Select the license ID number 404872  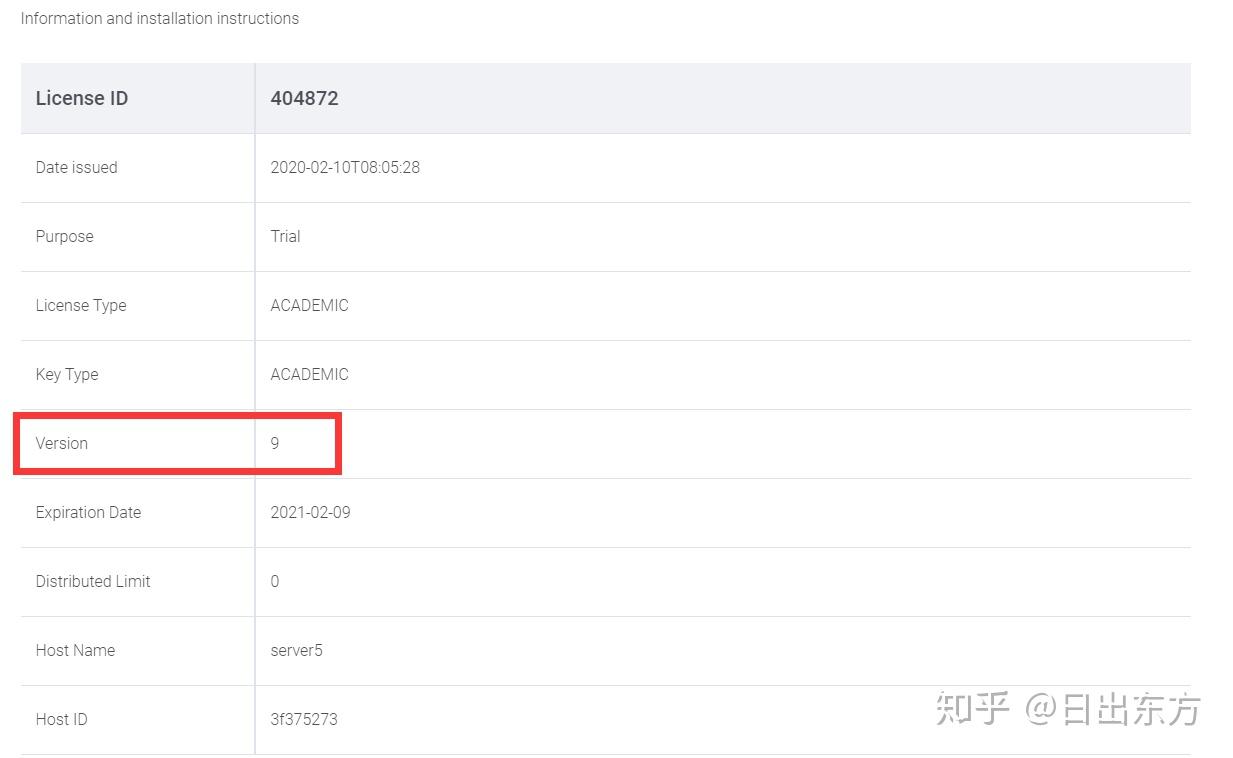(304, 98)
